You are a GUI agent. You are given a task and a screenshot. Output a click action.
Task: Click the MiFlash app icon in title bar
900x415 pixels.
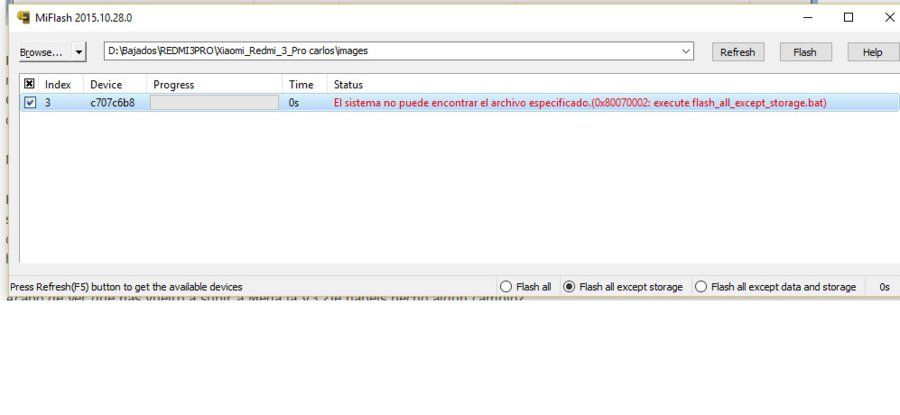24,18
